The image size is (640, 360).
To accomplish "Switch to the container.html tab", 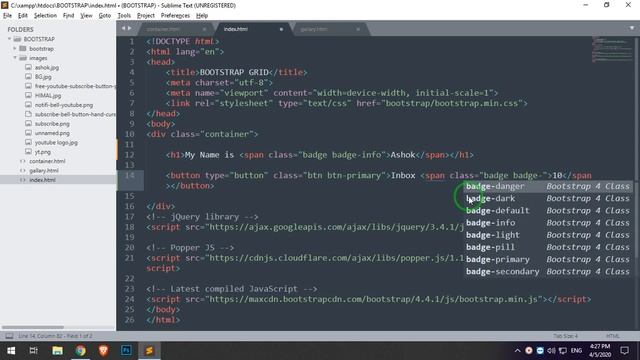I will (162, 29).
